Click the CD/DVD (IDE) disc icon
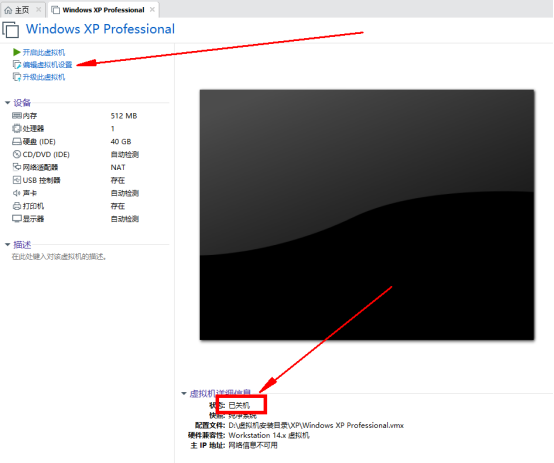The height and width of the screenshot is (463, 554). (17, 154)
